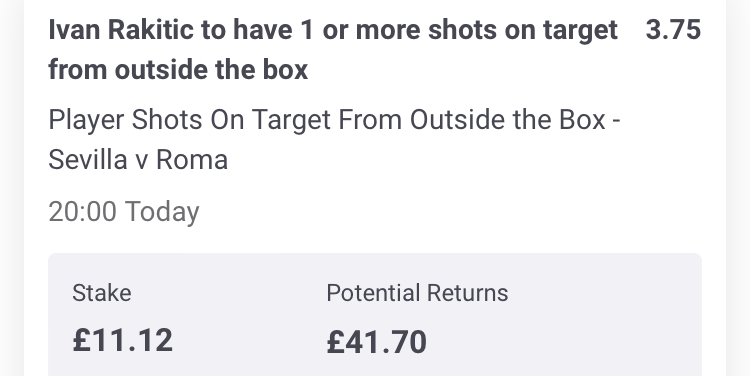The width and height of the screenshot is (750, 376).
Task: Click the team name 'Sevilla'
Action: pyautogui.click(x=88, y=160)
